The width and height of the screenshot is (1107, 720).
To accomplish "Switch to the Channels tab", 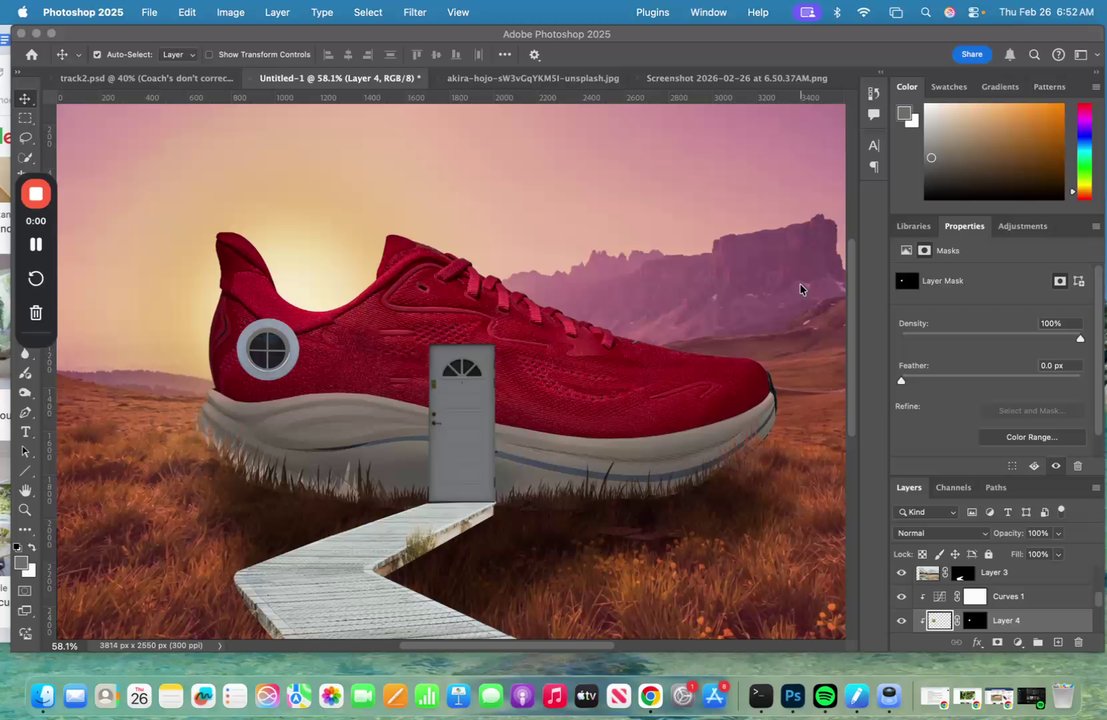I will click(x=952, y=488).
